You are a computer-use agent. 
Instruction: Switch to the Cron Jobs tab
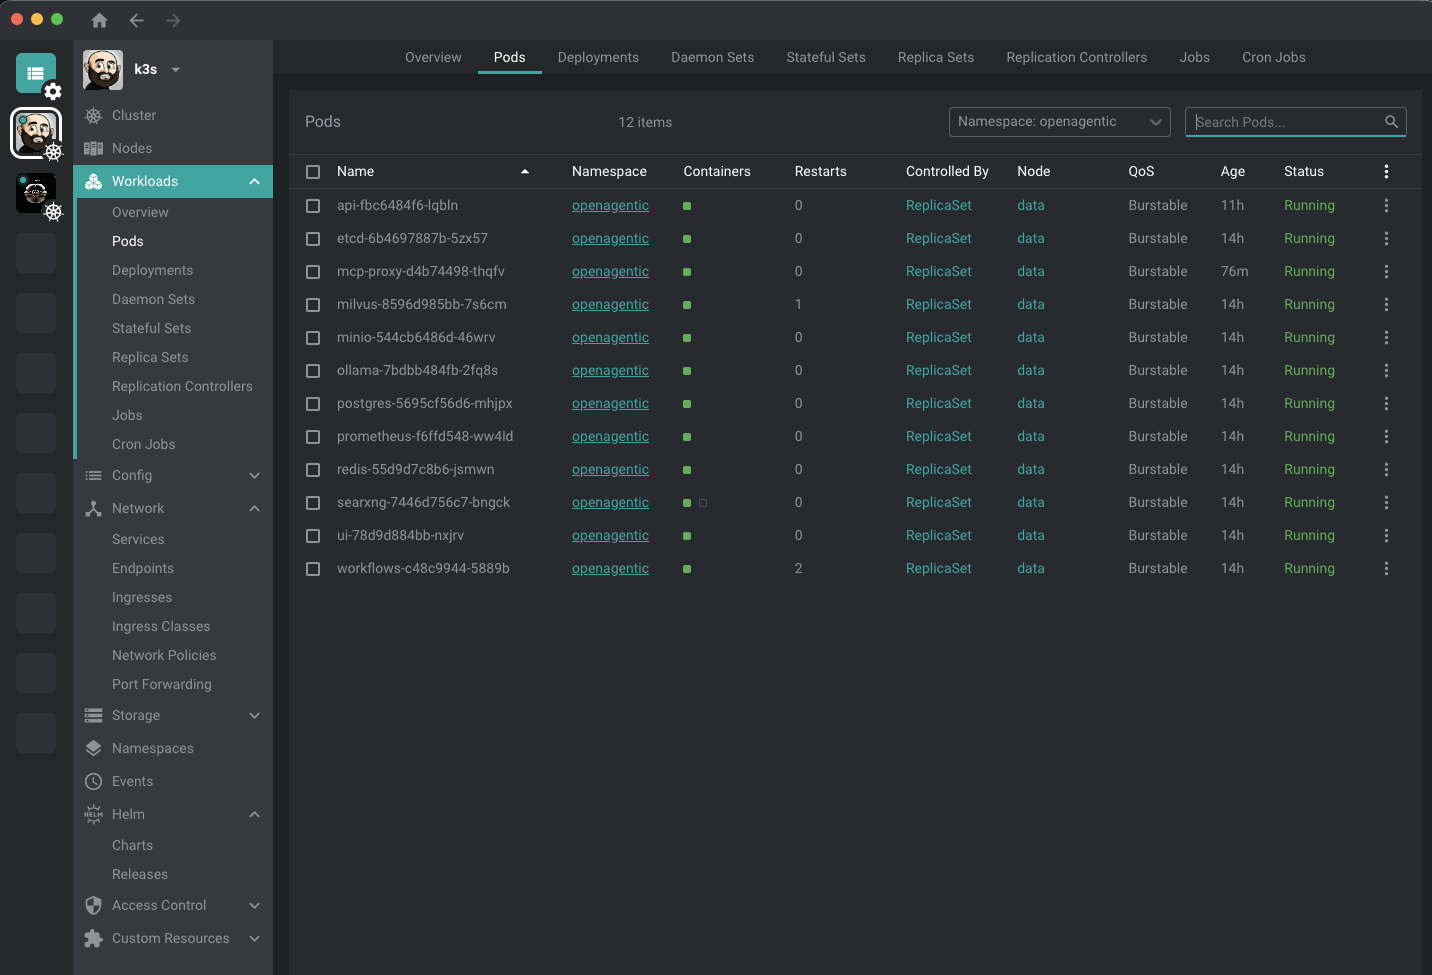coord(1274,57)
